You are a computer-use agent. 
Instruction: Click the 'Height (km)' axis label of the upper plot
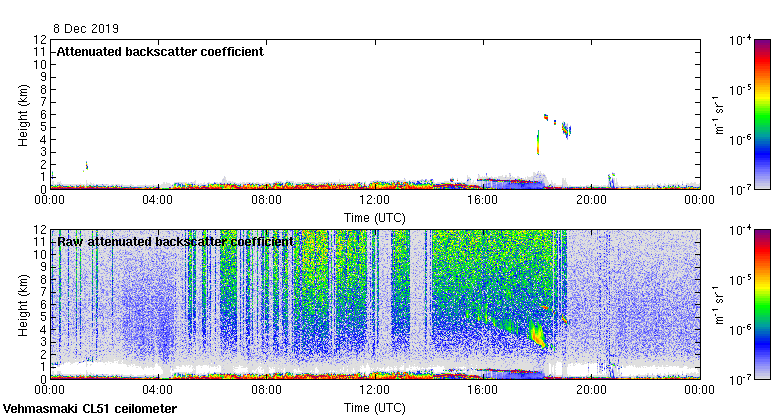pos(23,115)
